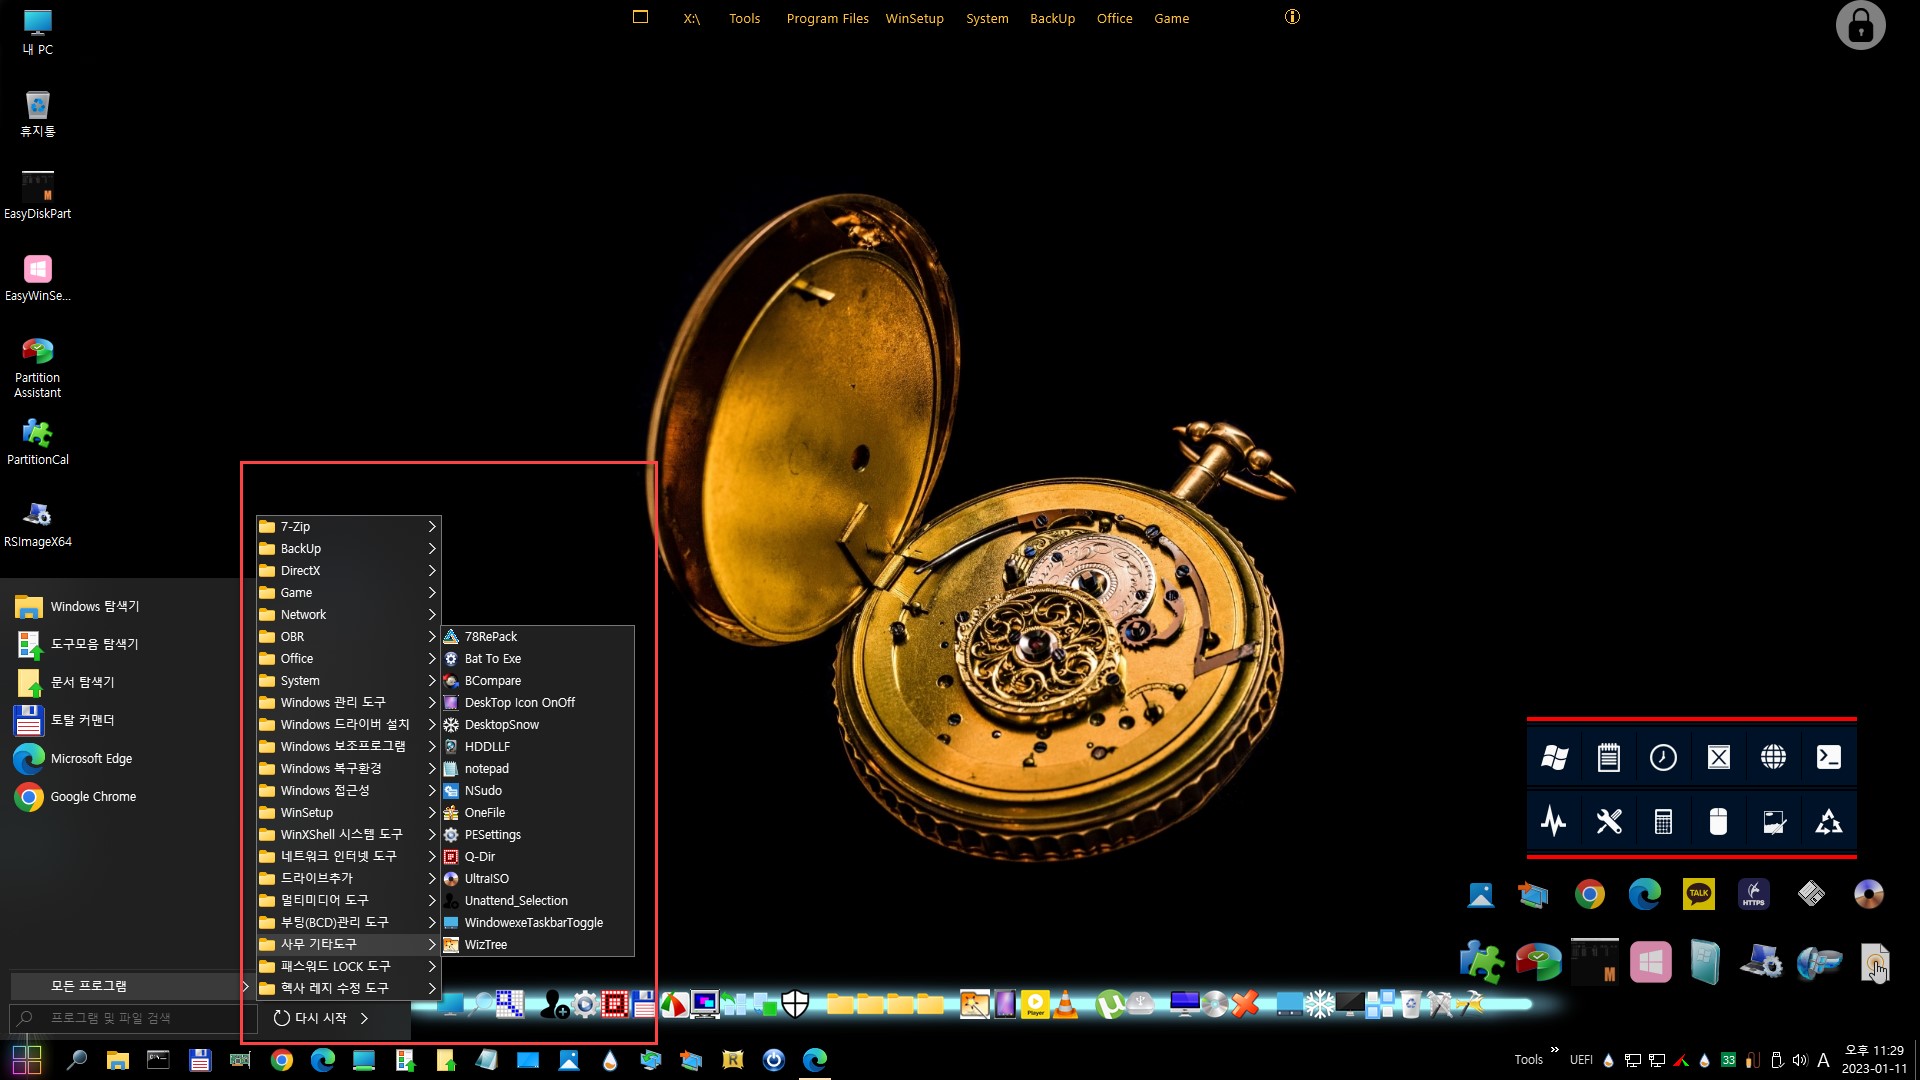Open the Recycle Bin (휴지통) desktop icon
This screenshot has width=1920, height=1080.
tap(38, 112)
